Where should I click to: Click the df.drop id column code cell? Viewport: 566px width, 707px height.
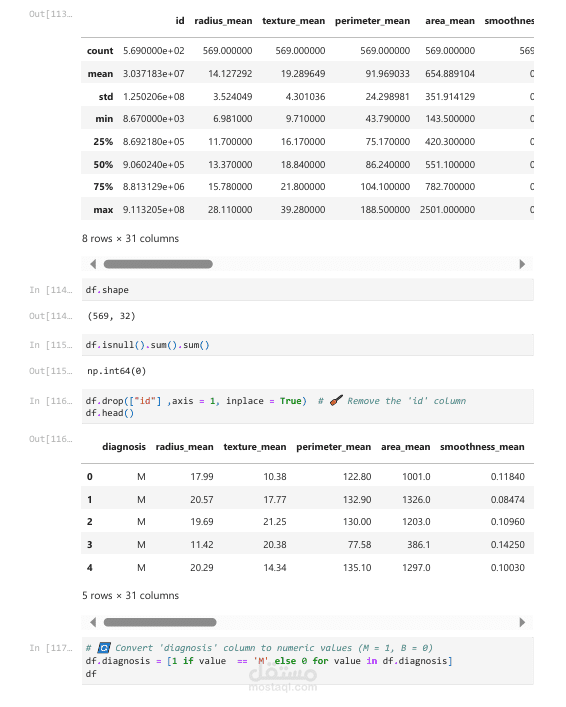(308, 407)
